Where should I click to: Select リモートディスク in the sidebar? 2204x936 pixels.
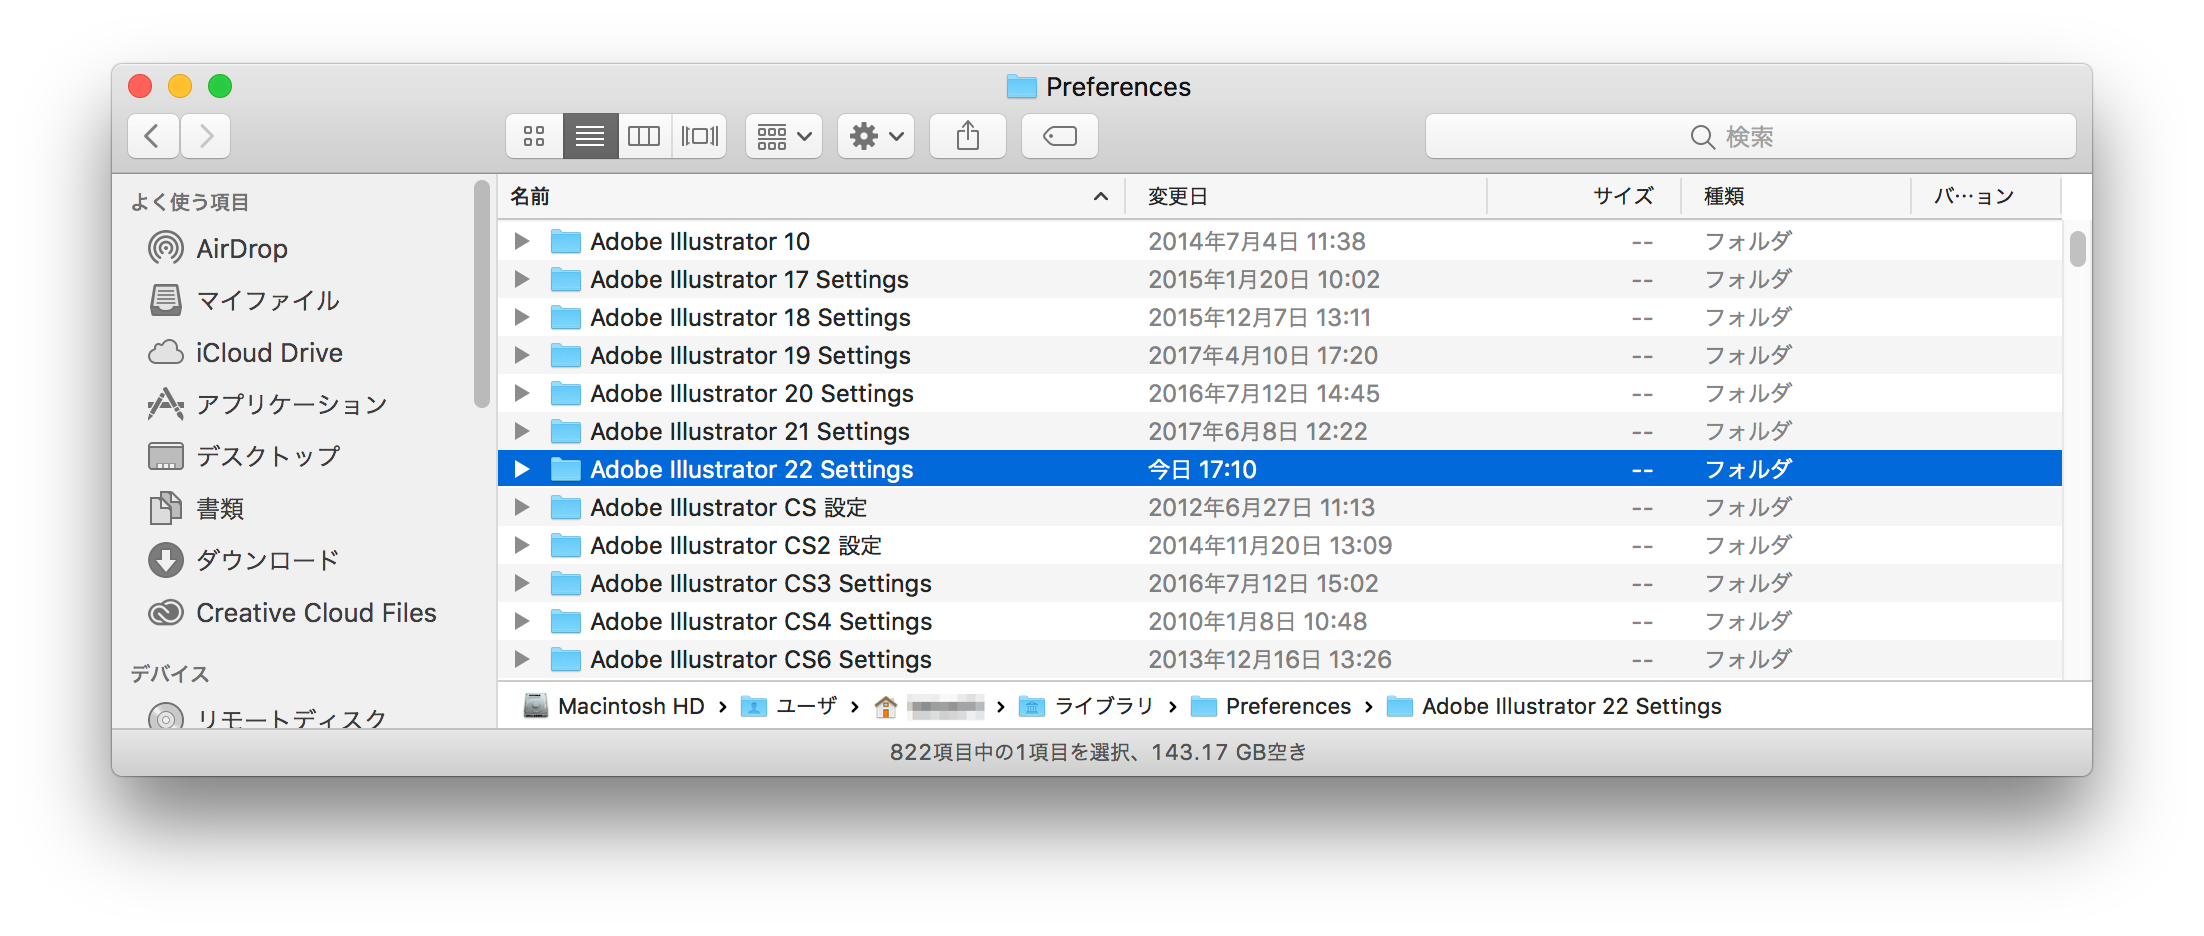click(x=268, y=716)
